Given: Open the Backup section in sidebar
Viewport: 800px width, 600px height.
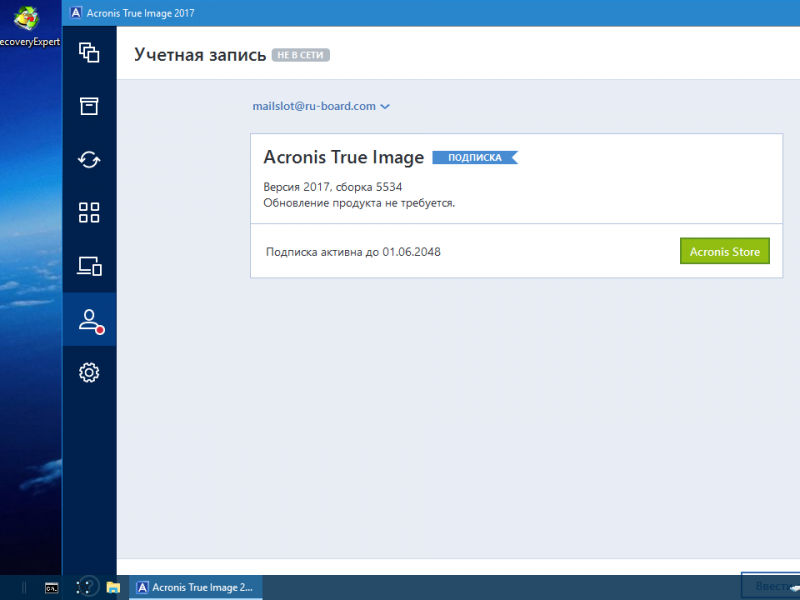Looking at the screenshot, I should click(x=89, y=53).
